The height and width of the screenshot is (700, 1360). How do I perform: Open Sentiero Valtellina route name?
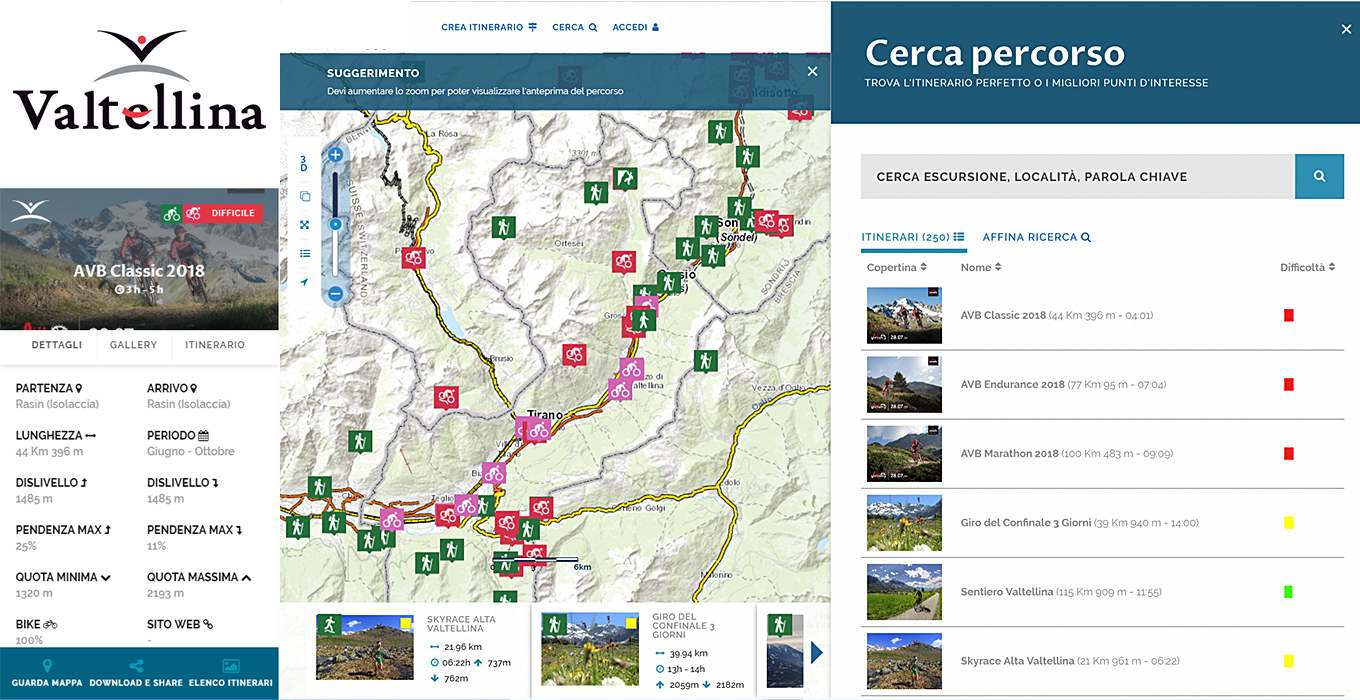(1007, 591)
